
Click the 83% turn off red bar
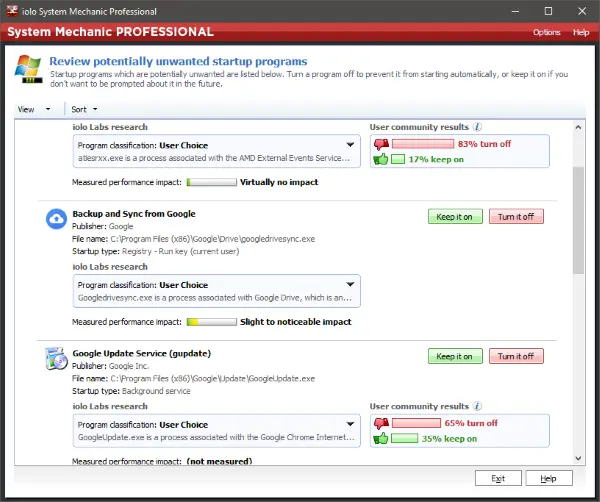tap(423, 144)
